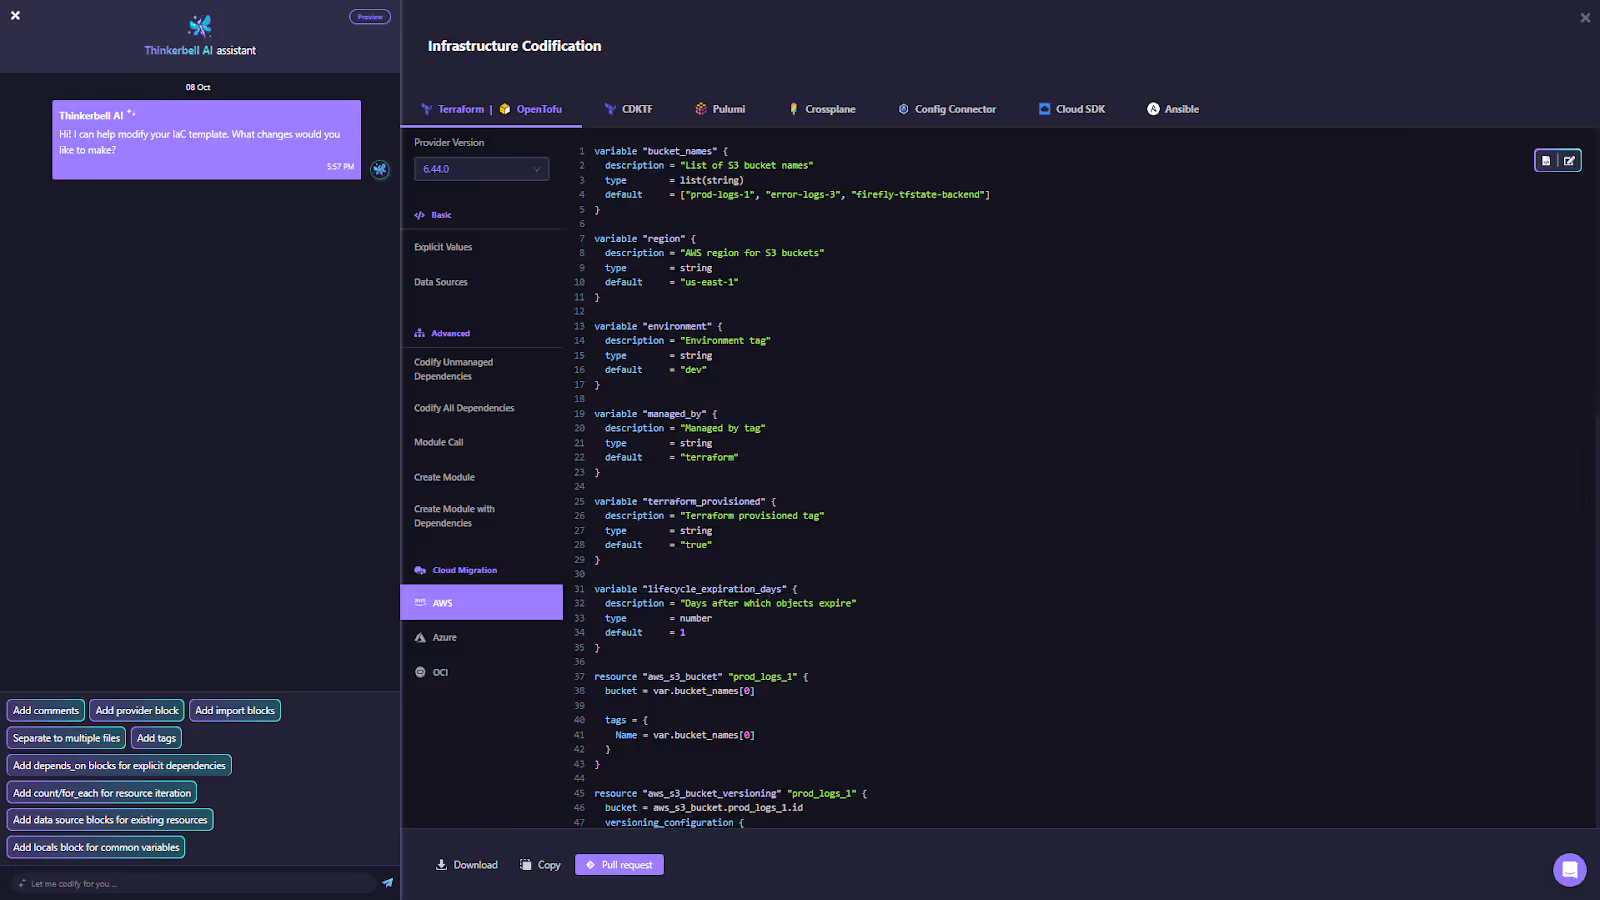The image size is (1600, 900).
Task: Click the code file view icon
Action: coord(1546,160)
